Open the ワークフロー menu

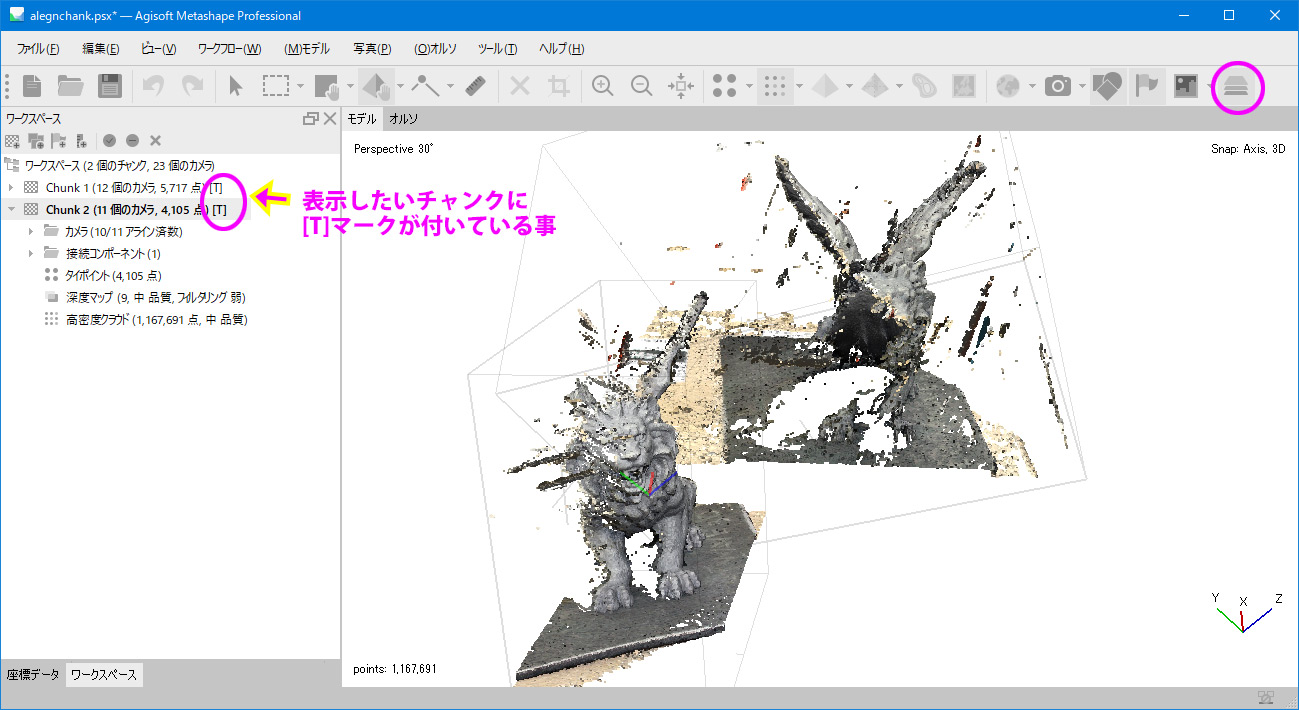[x=229, y=49]
